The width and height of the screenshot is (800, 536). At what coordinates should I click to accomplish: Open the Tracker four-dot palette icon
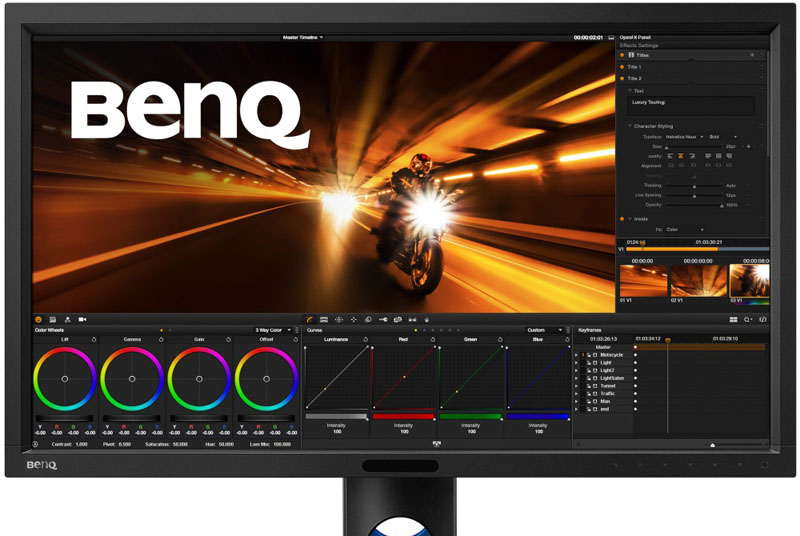[353, 320]
